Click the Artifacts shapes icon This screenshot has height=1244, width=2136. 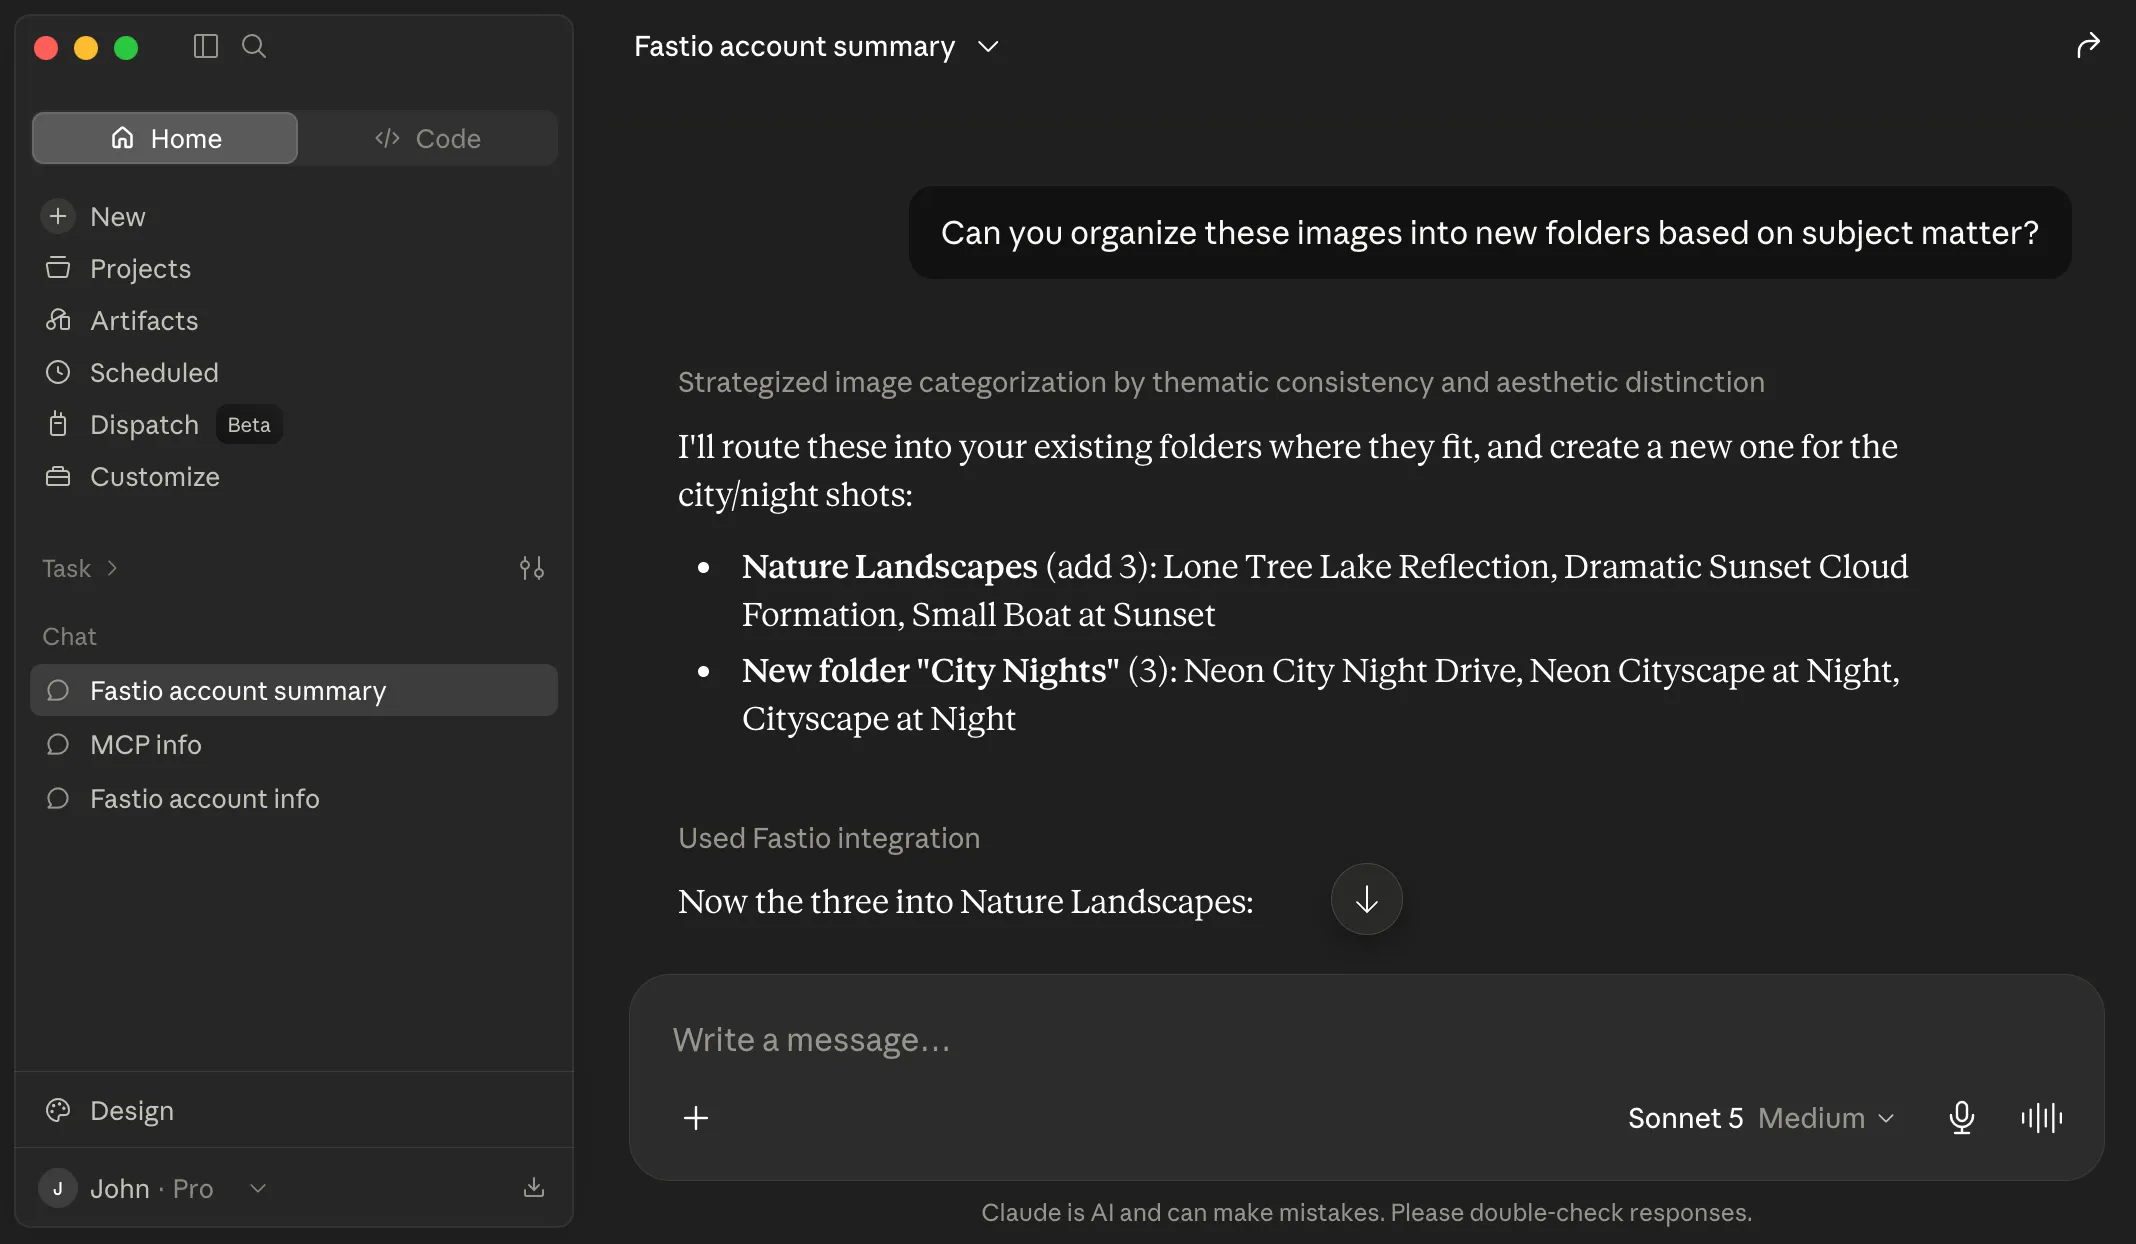pyautogui.click(x=58, y=319)
